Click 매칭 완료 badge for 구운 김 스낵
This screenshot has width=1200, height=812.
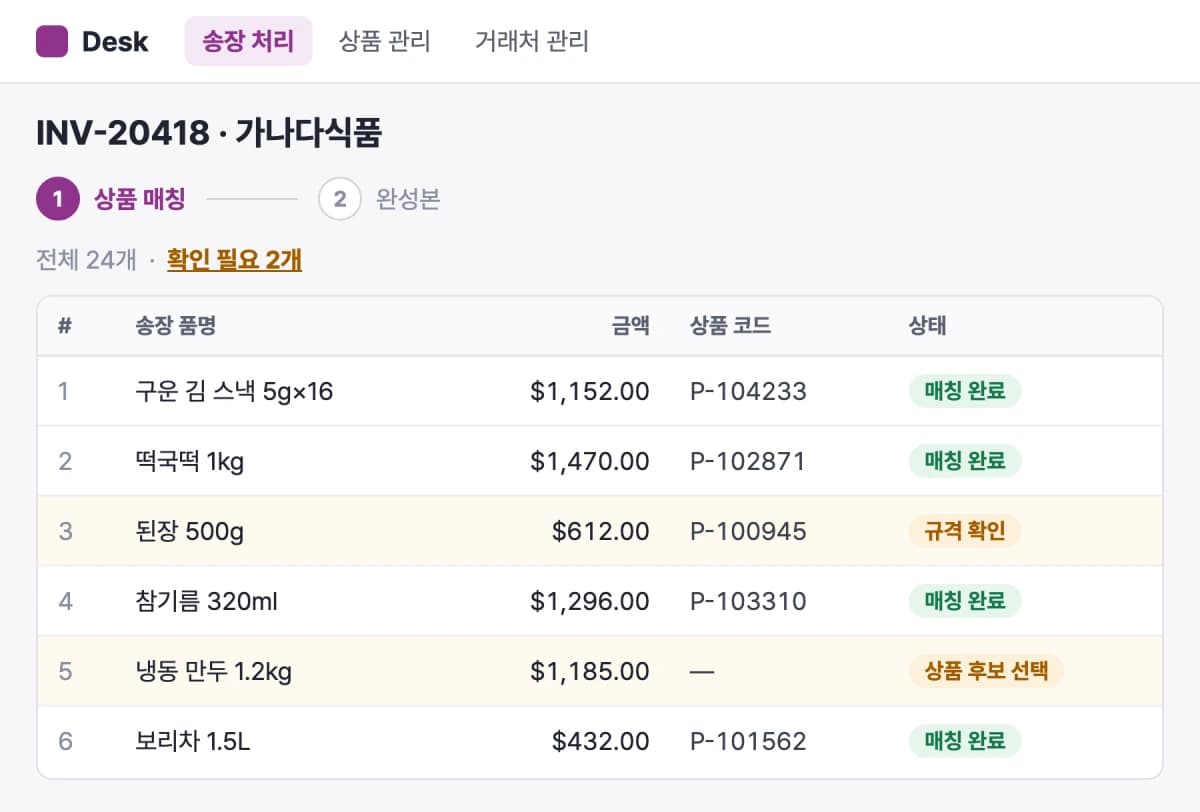(x=965, y=391)
